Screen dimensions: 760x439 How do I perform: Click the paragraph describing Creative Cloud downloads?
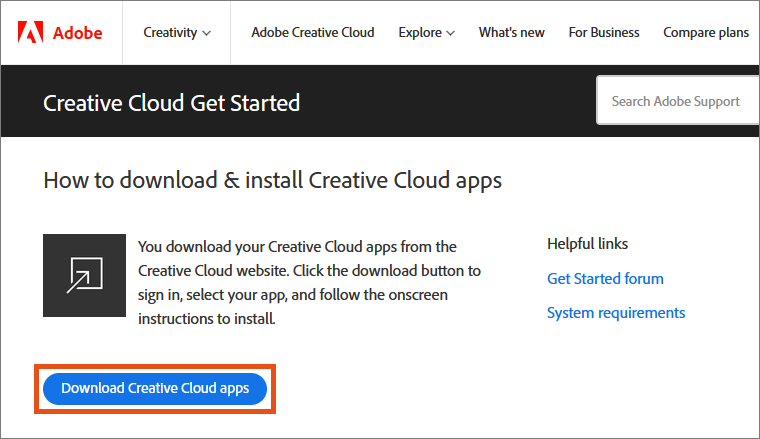(x=308, y=282)
